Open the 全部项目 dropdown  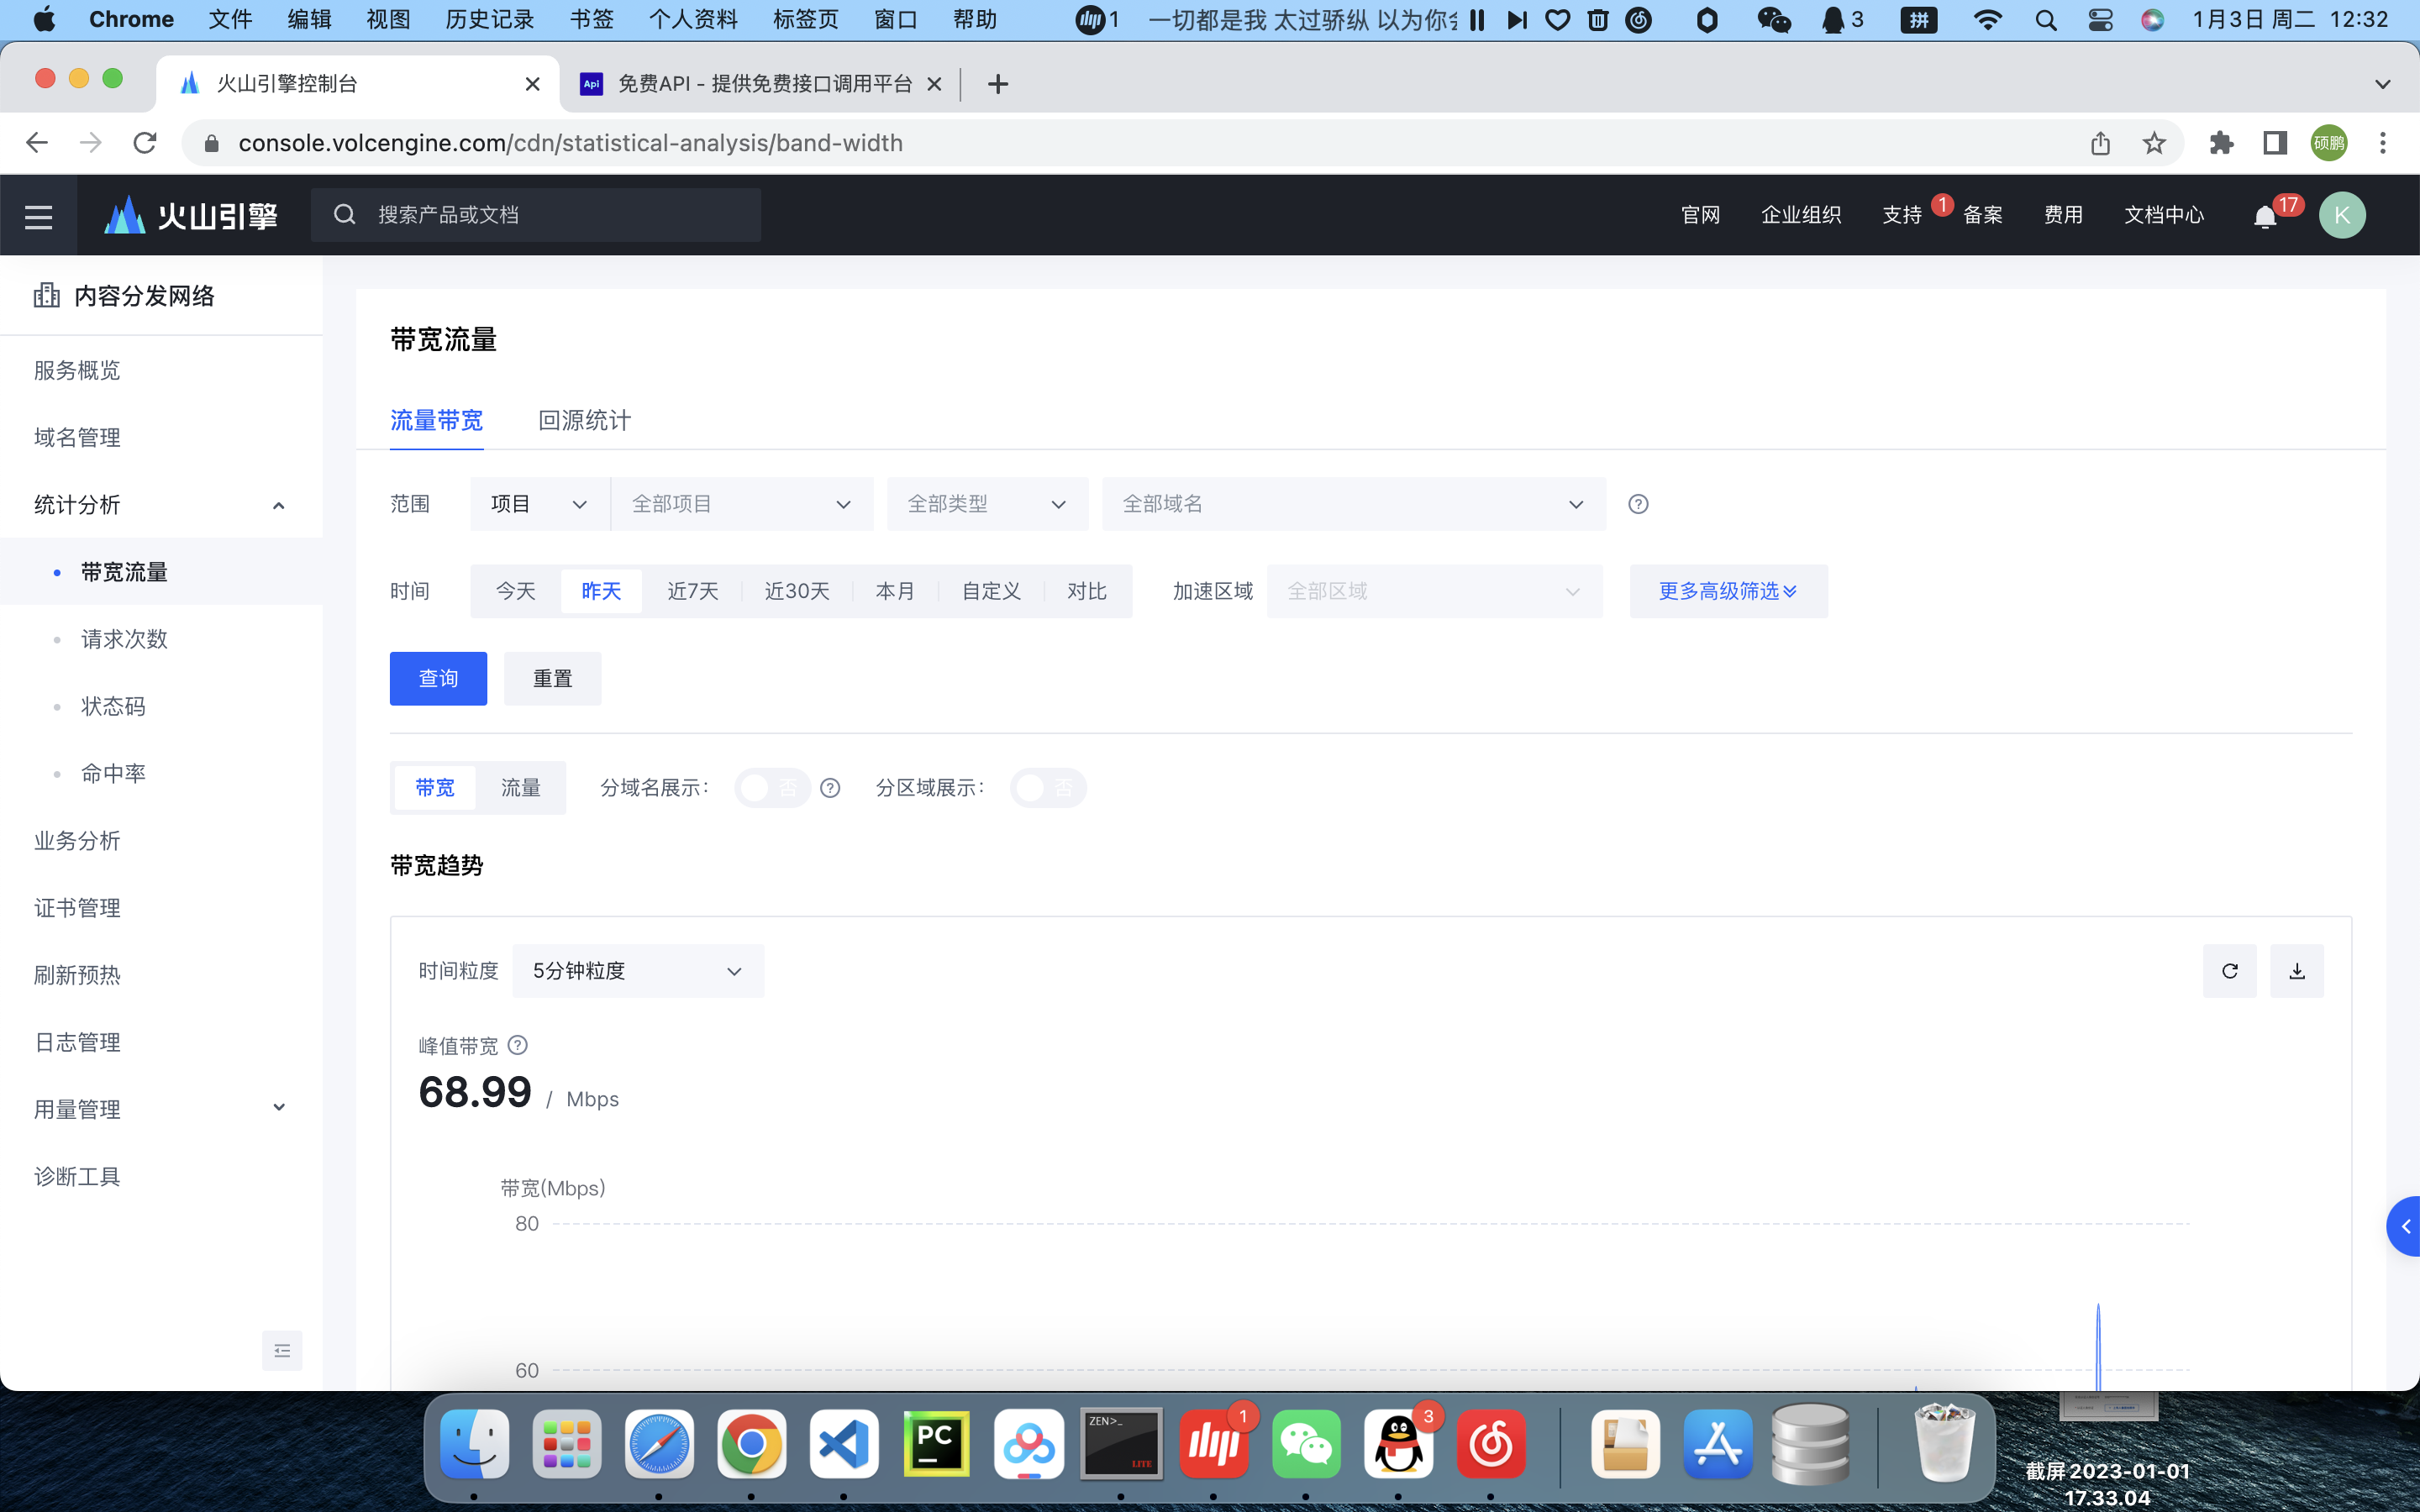tap(742, 504)
